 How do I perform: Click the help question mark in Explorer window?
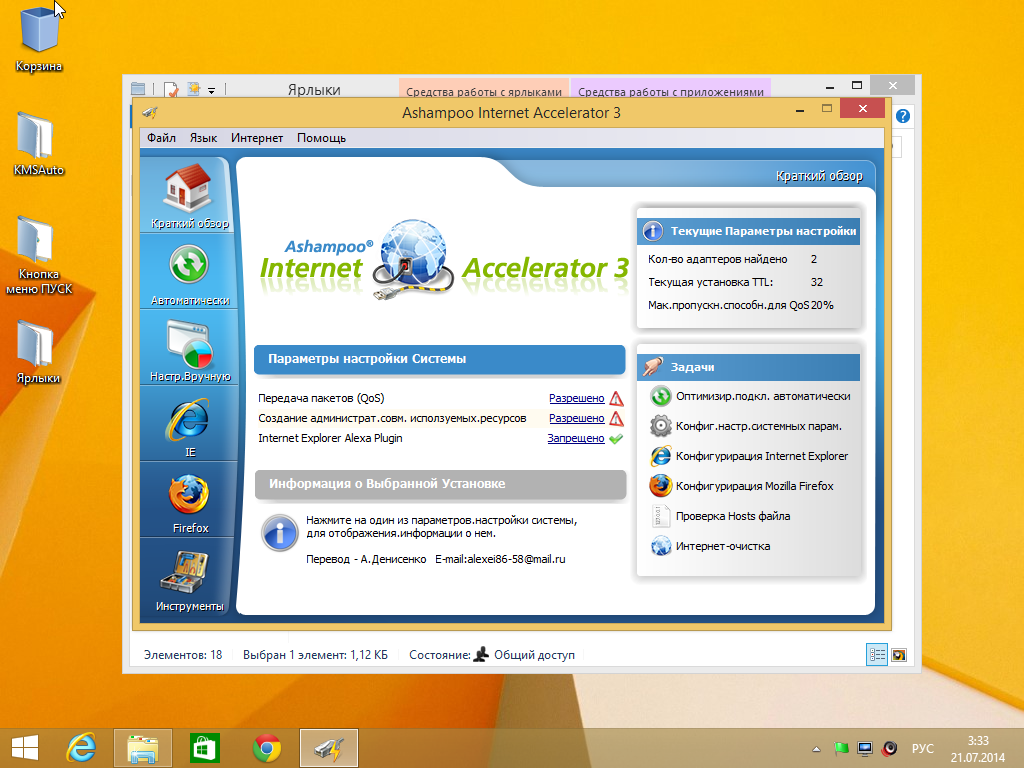[x=903, y=116]
